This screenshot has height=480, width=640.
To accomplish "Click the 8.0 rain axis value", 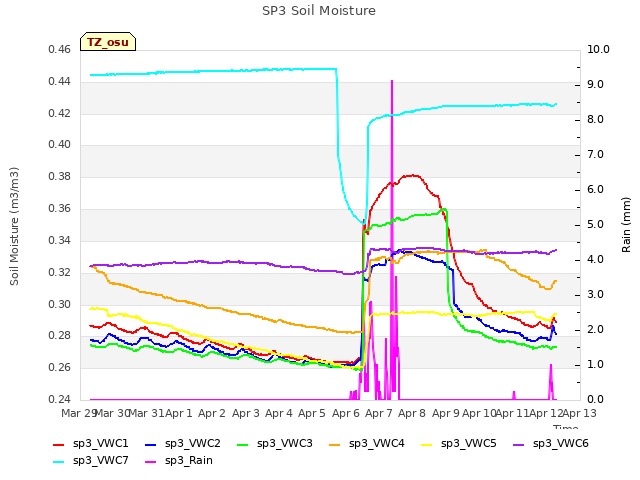I will tap(596, 120).
